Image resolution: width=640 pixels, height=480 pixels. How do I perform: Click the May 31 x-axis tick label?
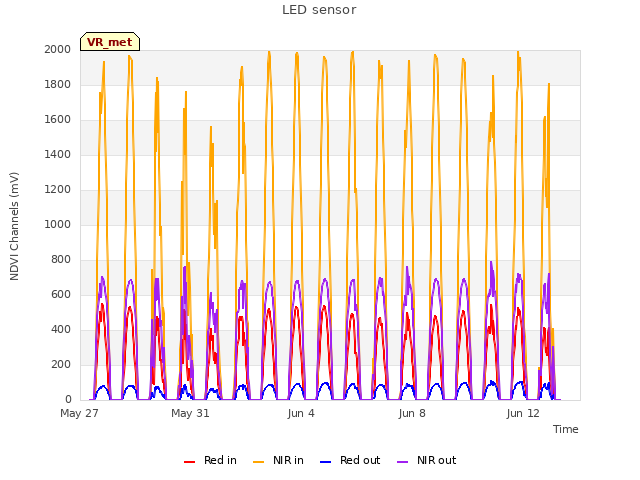(x=190, y=413)
